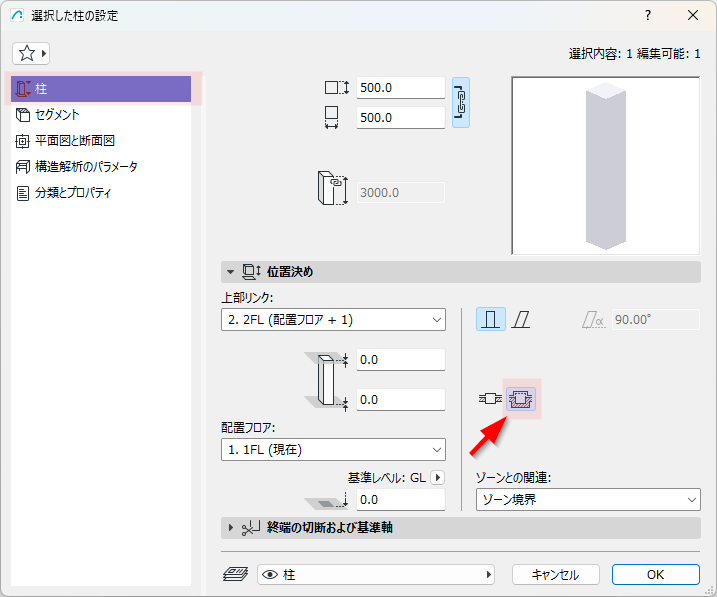
Task: Select the core-only structure display icon
Action: click(x=490, y=399)
